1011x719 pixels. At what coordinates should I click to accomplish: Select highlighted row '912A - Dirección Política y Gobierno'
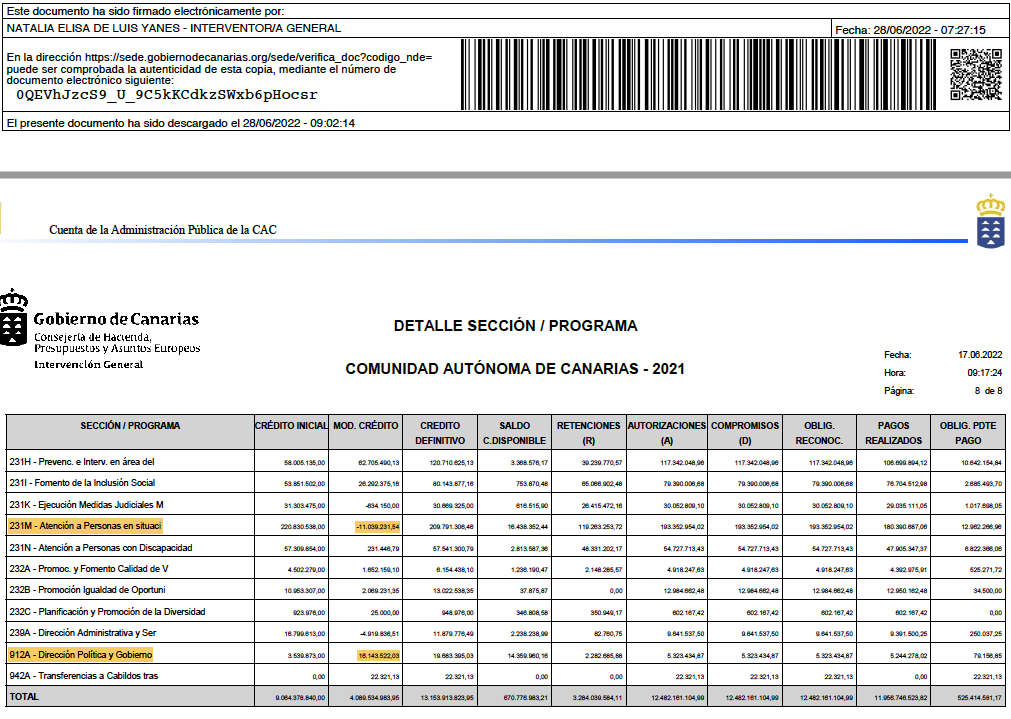(x=506, y=655)
